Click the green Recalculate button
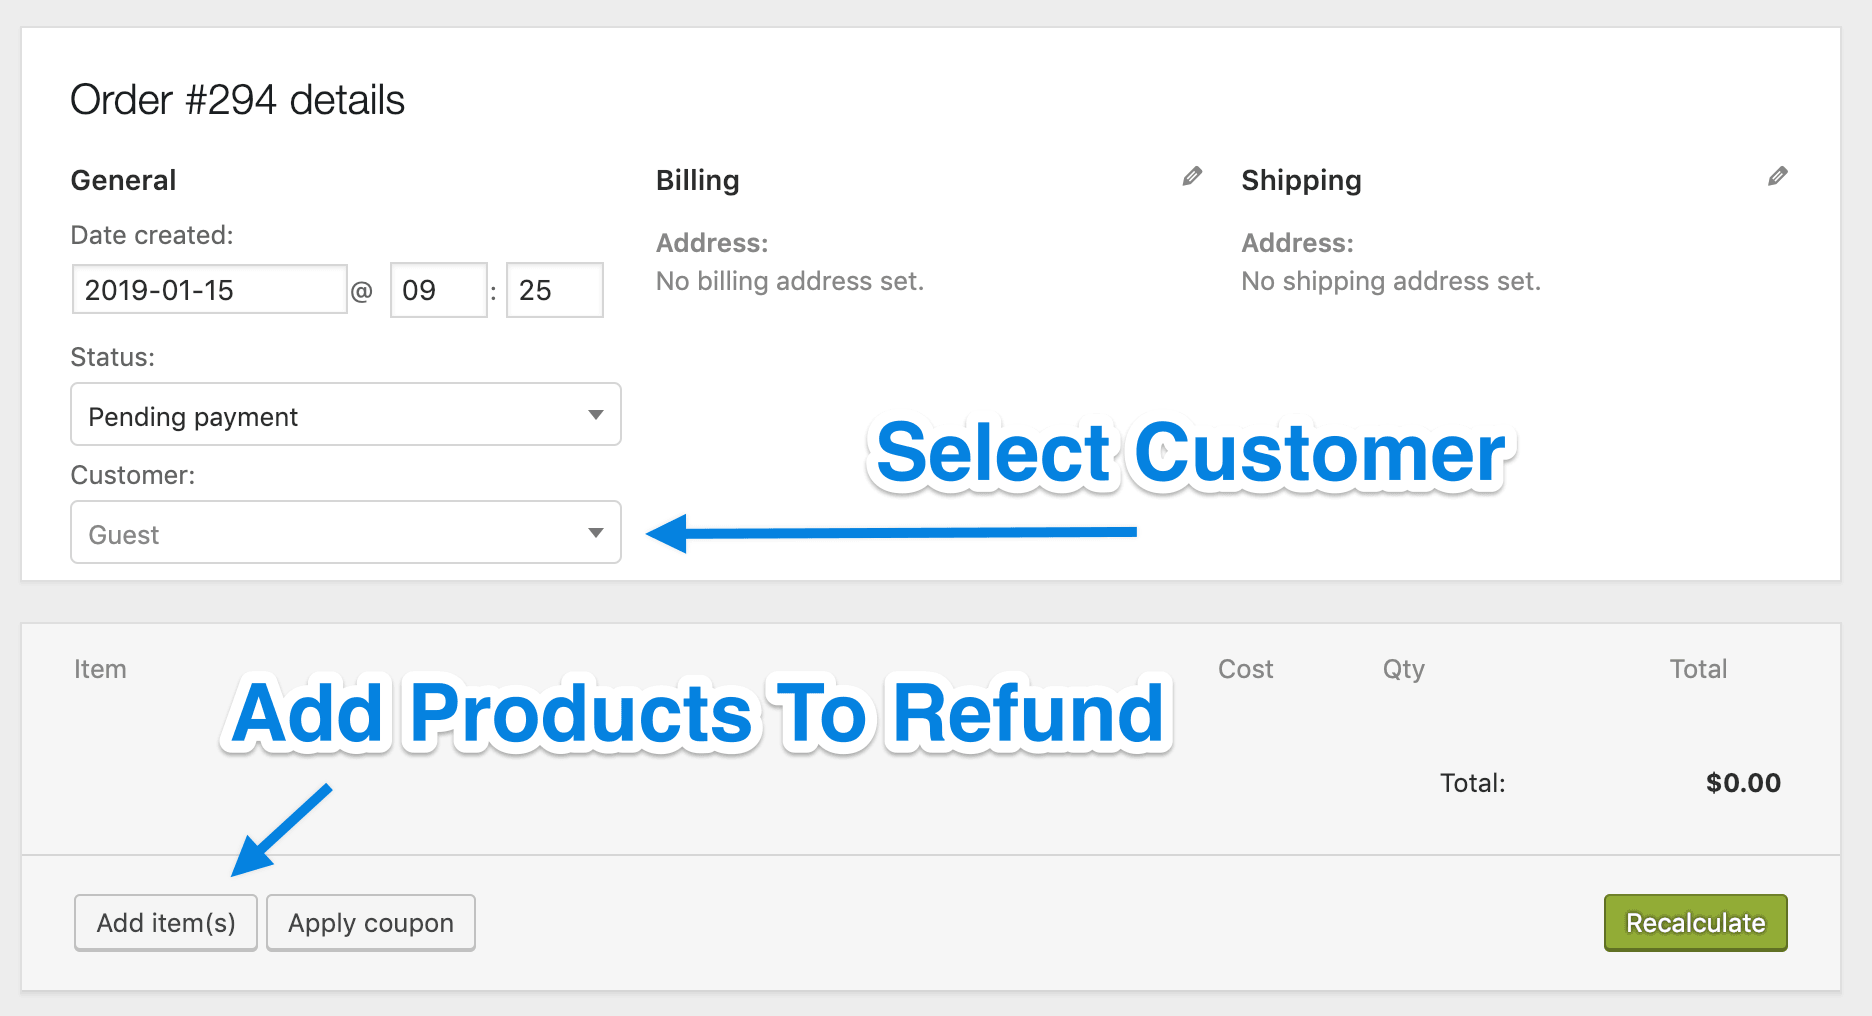The width and height of the screenshot is (1872, 1016). [1696, 923]
